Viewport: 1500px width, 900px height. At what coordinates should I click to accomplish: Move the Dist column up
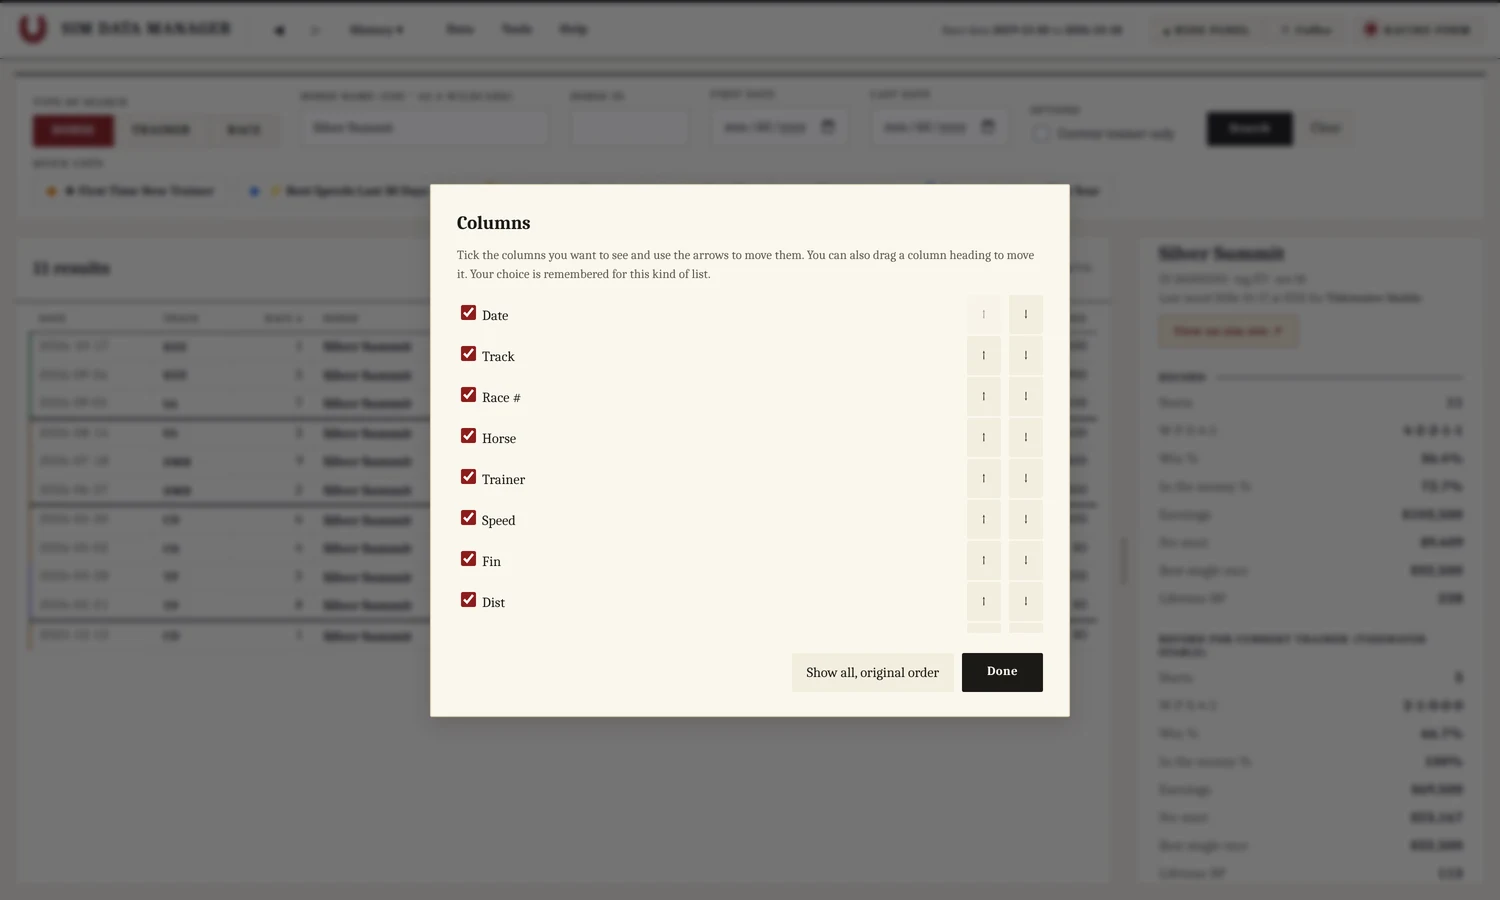984,602
